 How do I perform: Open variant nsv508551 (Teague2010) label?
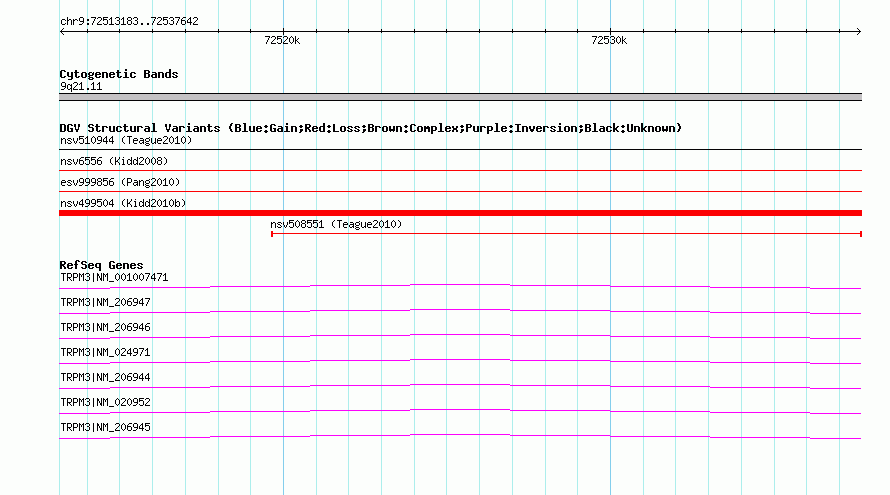click(x=336, y=224)
